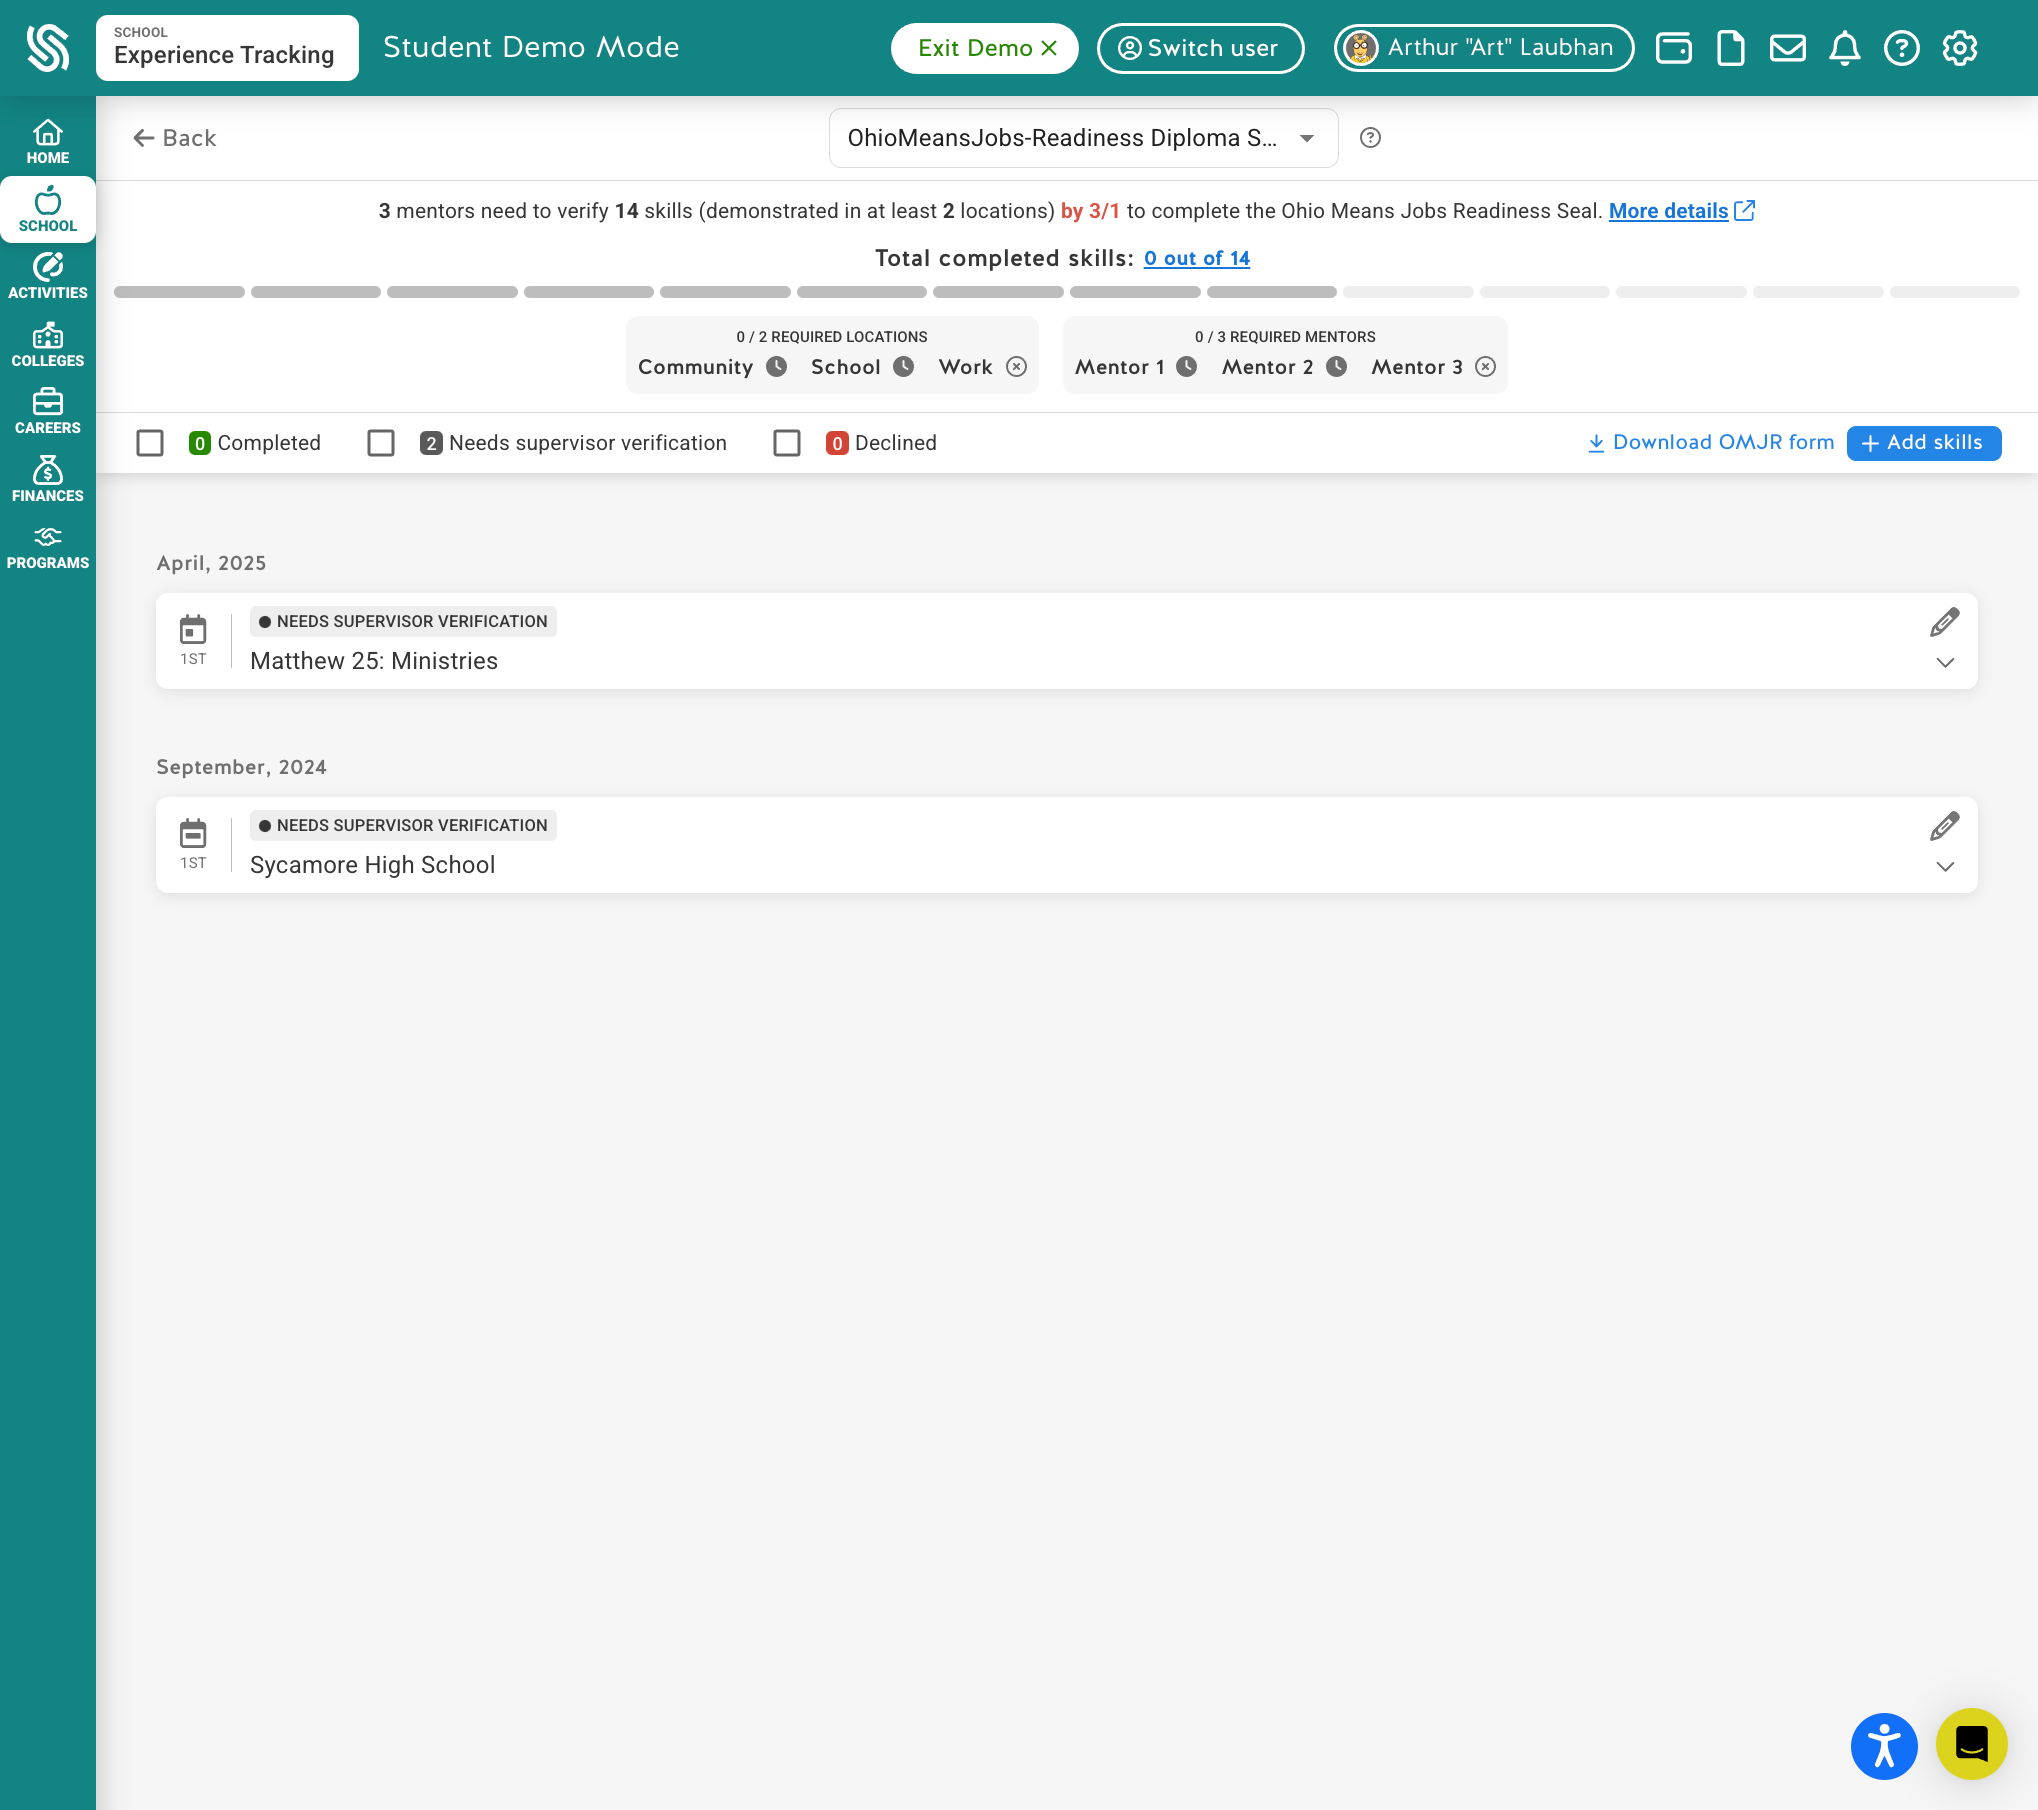Open notifications bell icon
Image resolution: width=2038 pixels, height=1810 pixels.
click(x=1844, y=48)
